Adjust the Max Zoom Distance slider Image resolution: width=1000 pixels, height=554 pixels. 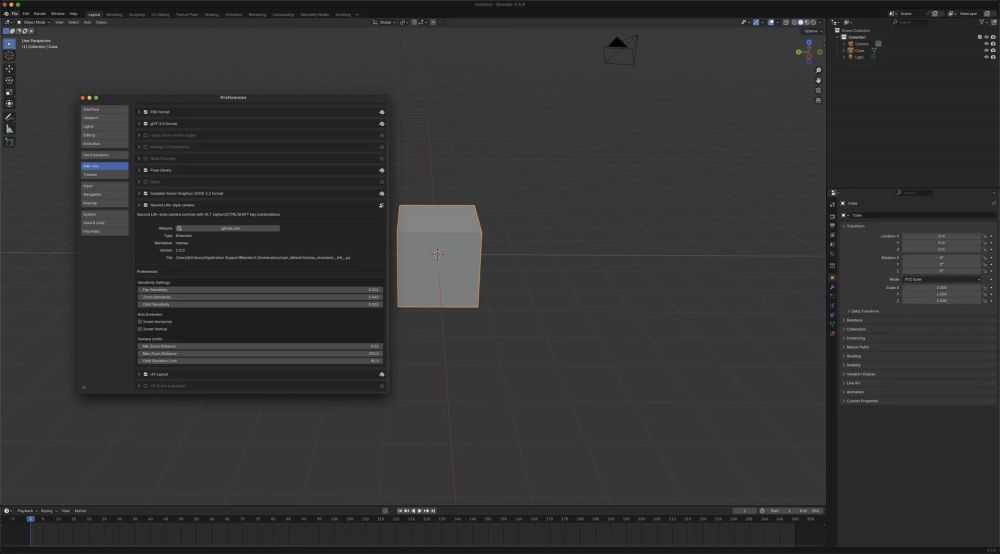point(260,354)
